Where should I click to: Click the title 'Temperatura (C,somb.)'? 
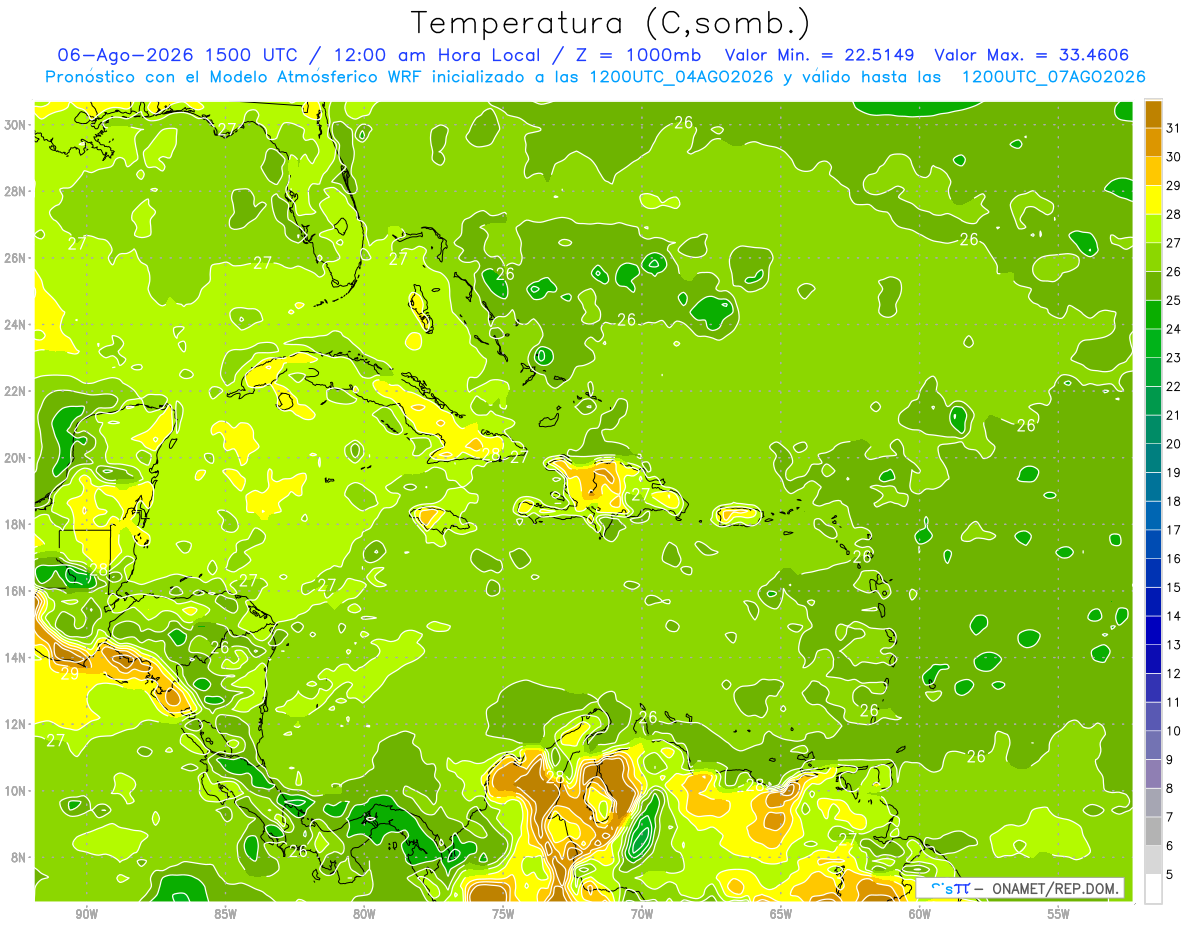click(x=611, y=23)
